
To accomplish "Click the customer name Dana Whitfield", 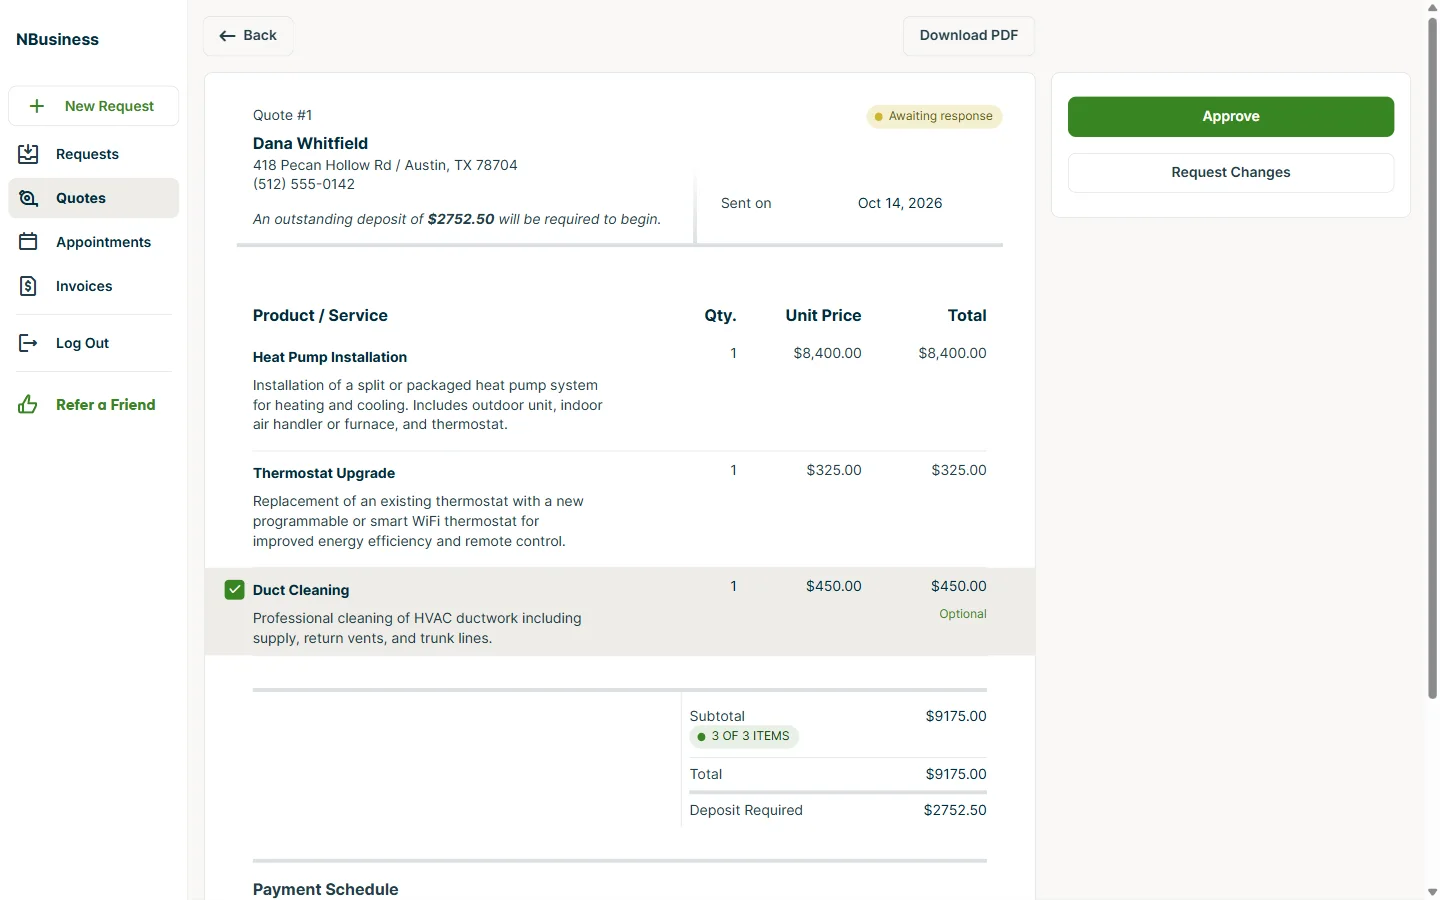I will tap(310, 144).
